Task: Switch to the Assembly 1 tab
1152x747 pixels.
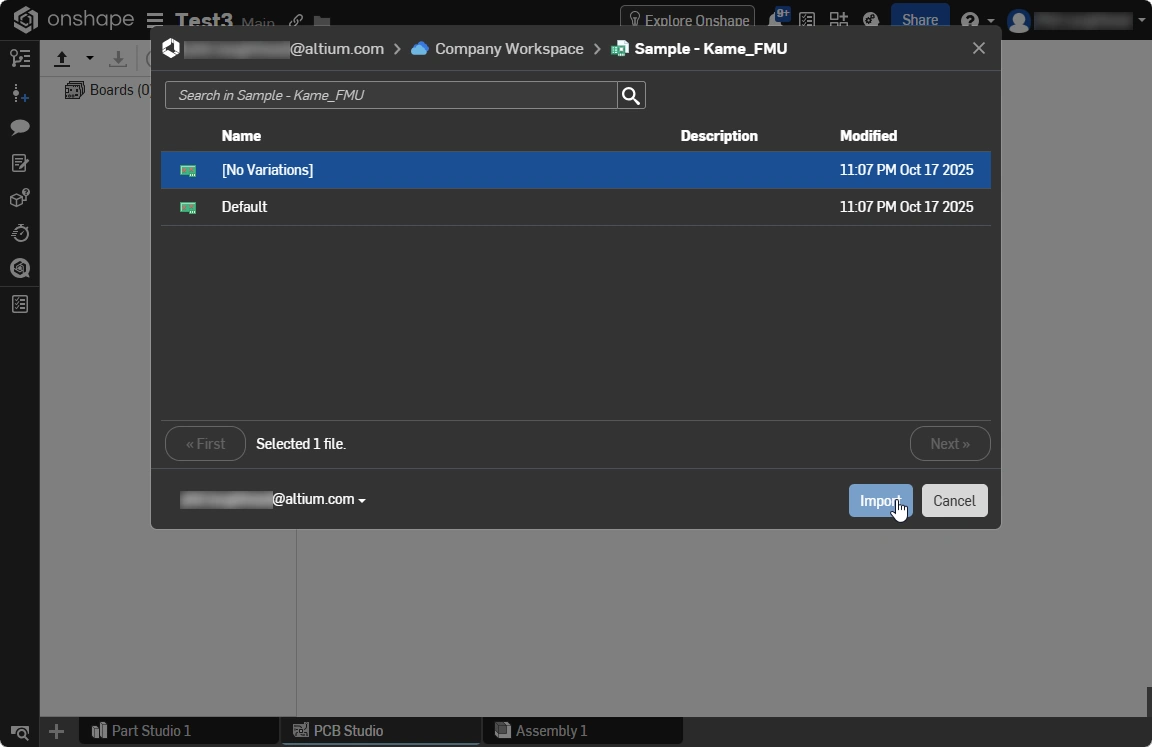Action: click(583, 731)
